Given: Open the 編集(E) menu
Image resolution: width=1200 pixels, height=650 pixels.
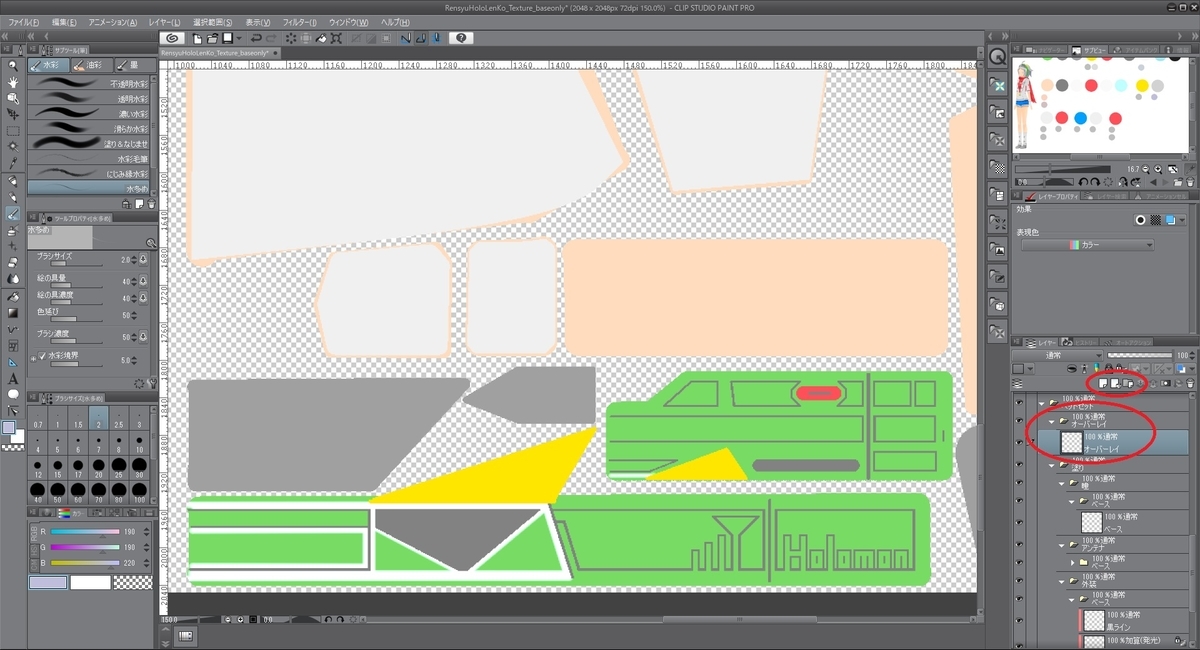Looking at the screenshot, I should click(64, 22).
